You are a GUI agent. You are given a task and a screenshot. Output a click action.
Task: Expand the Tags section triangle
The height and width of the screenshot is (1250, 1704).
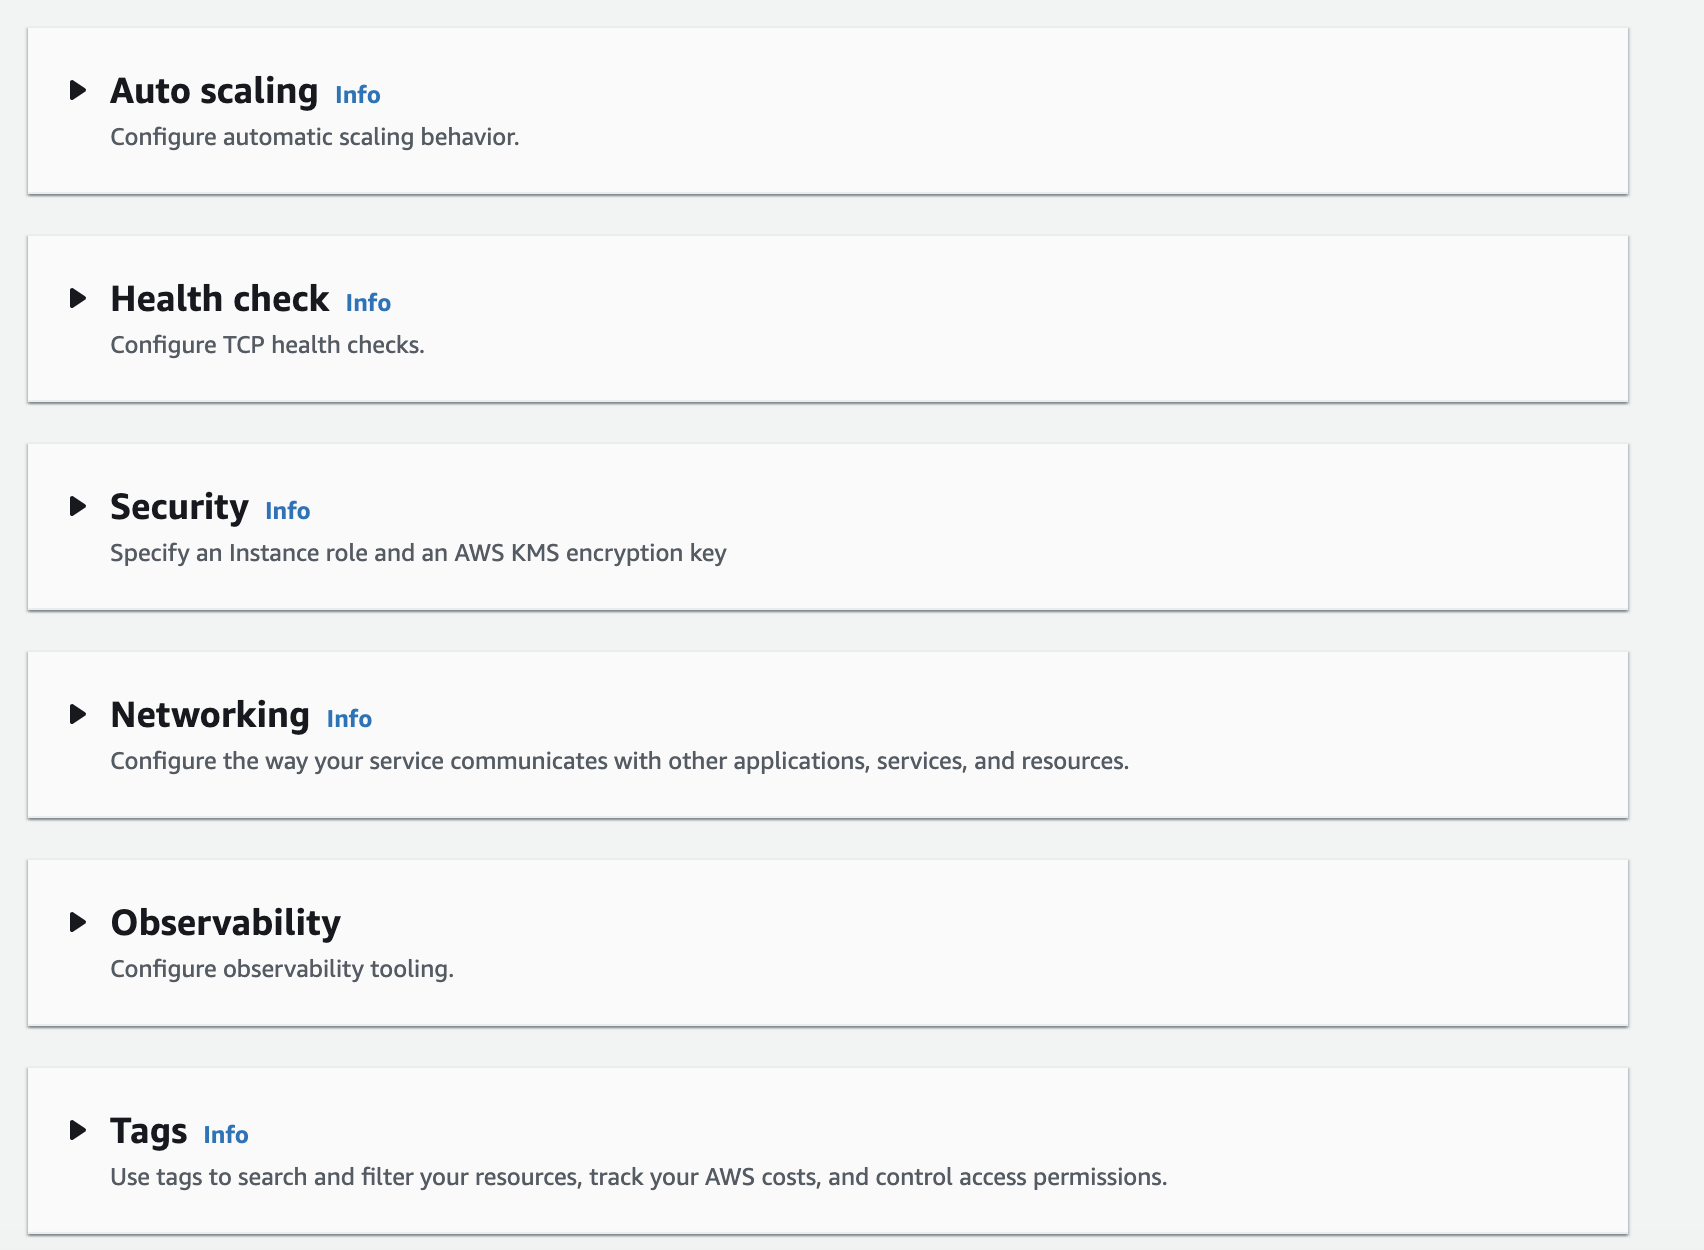click(78, 1131)
